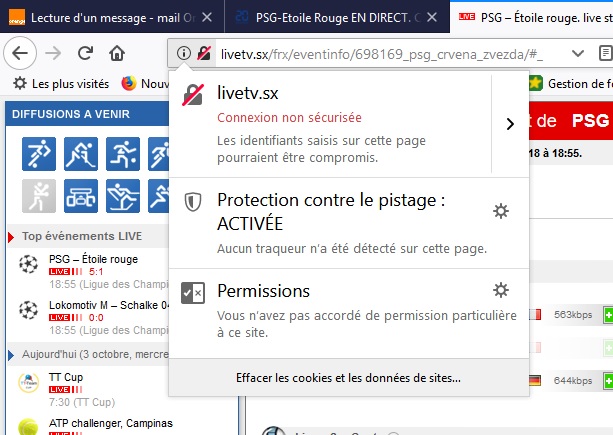Click the Permissions checkbox-style icon
Screen dimensions: 613x435
point(193,293)
